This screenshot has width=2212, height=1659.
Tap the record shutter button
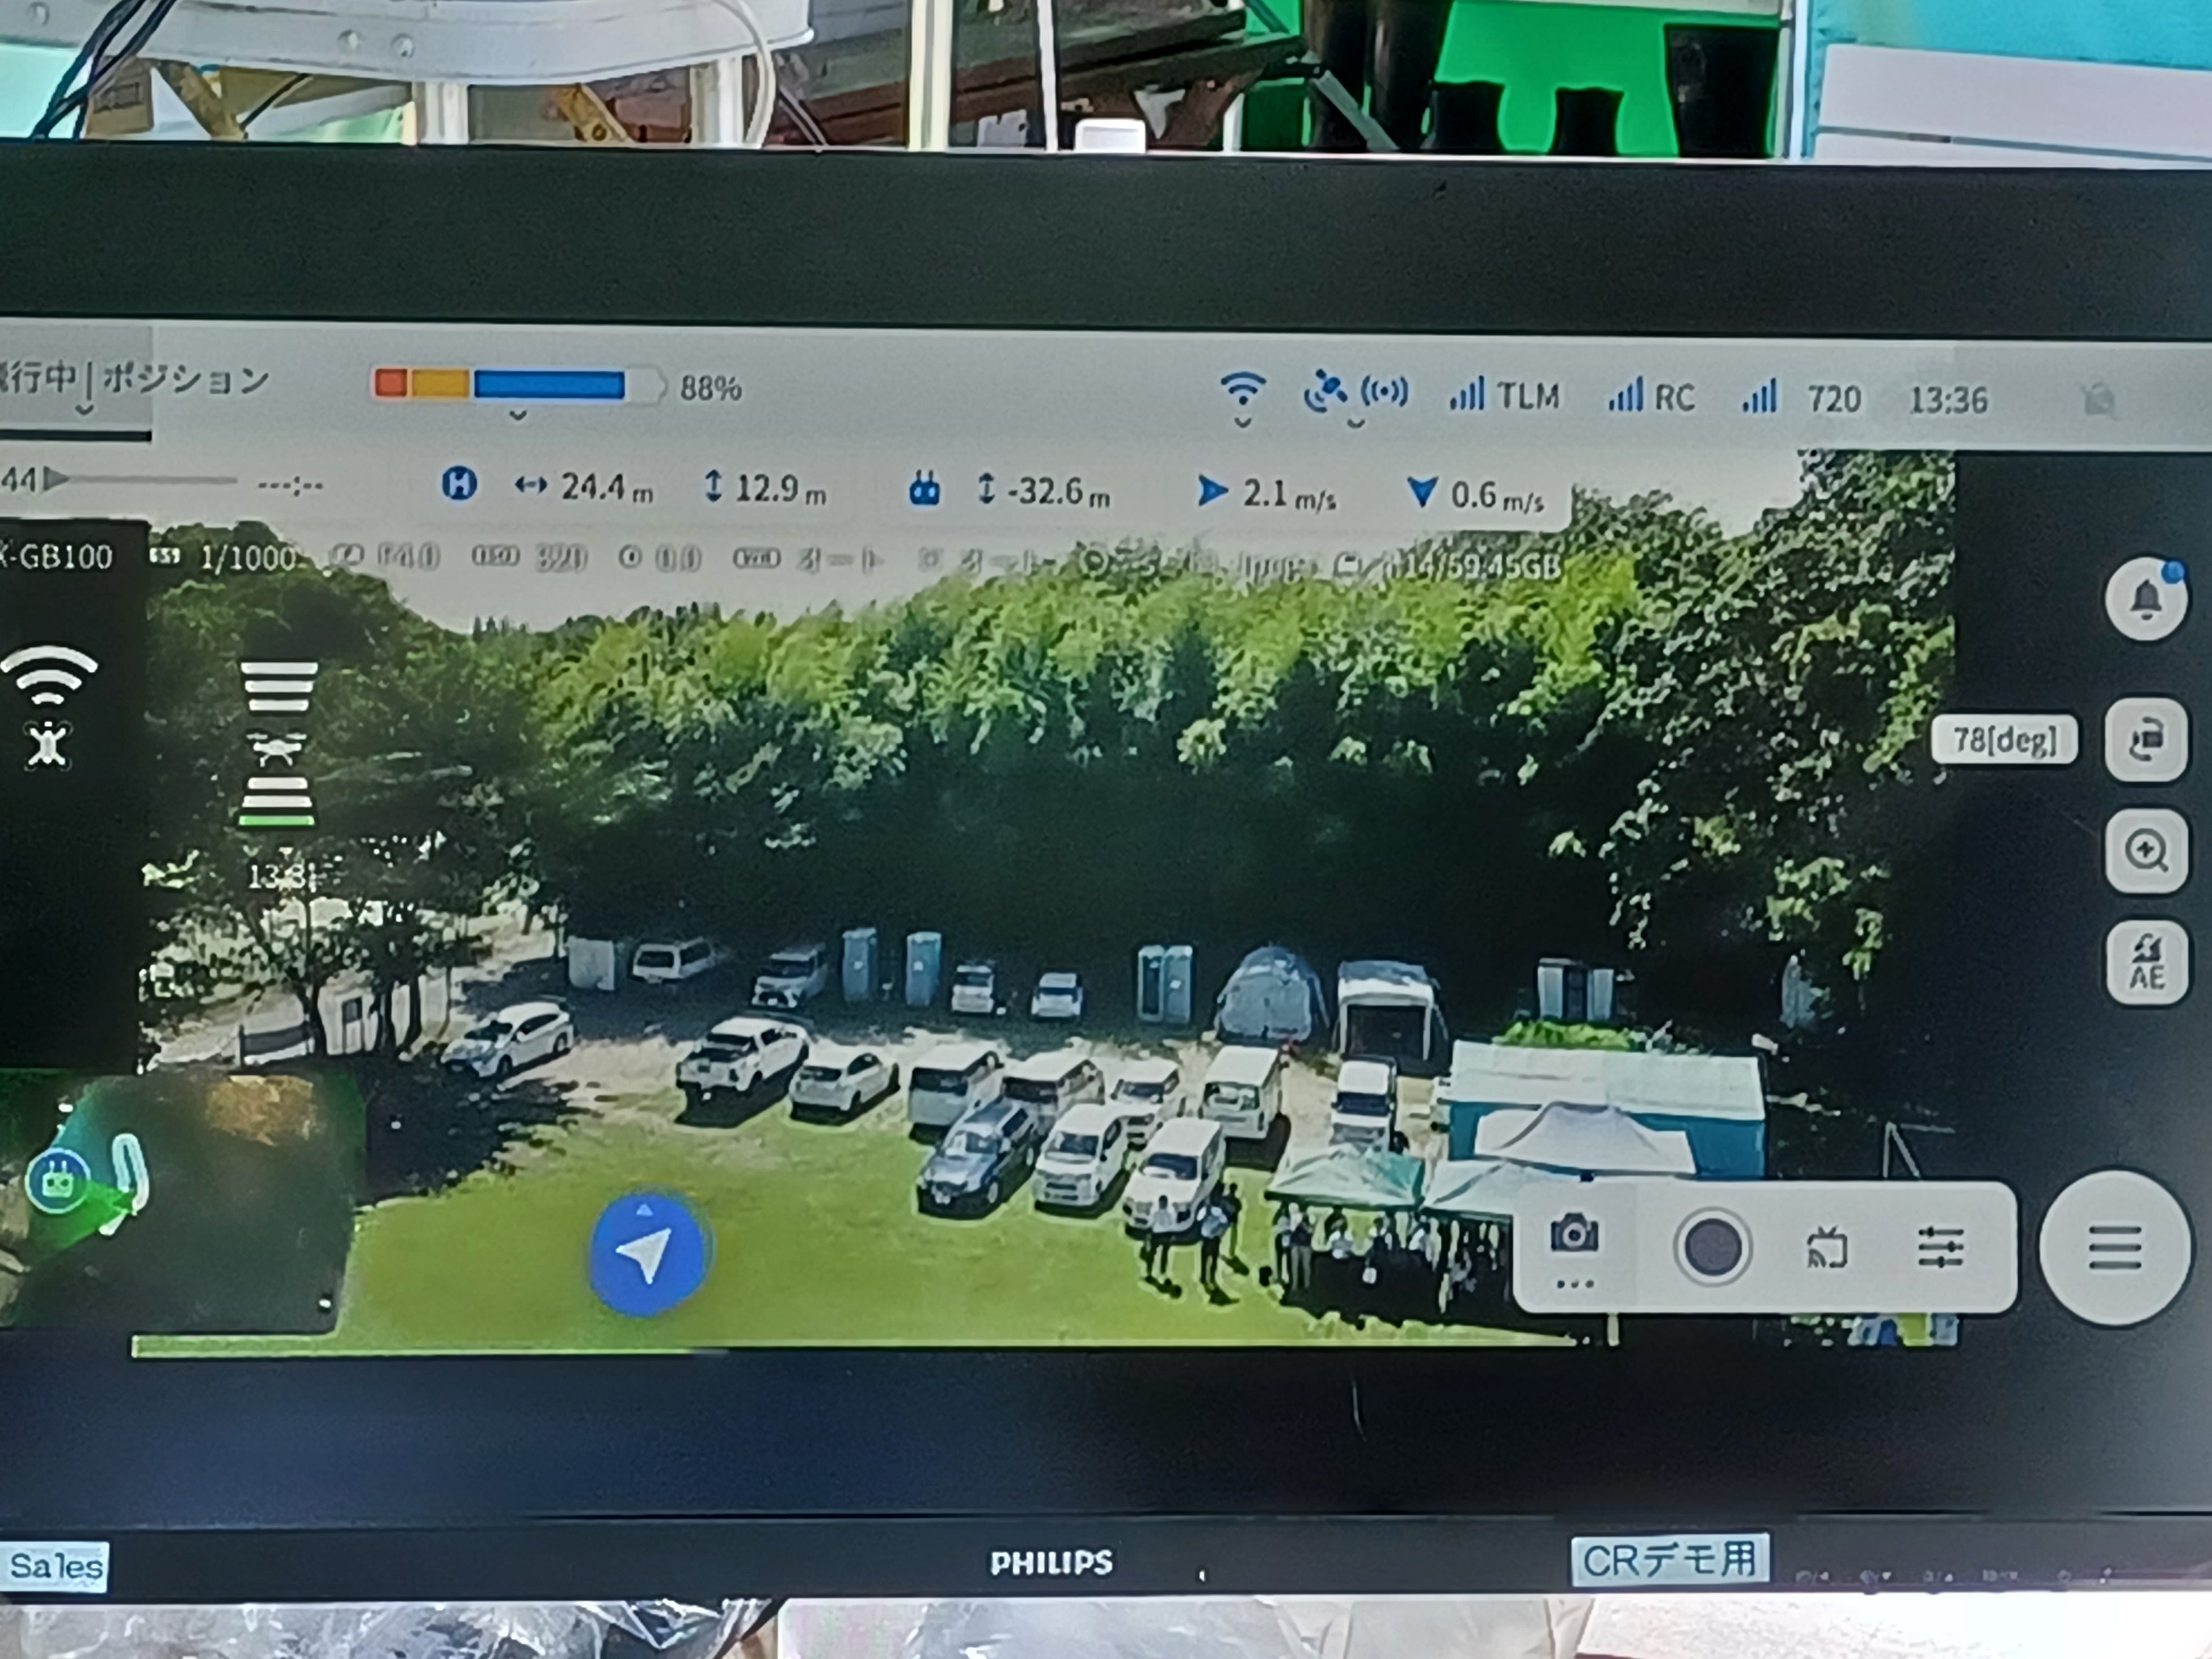(x=1712, y=1247)
